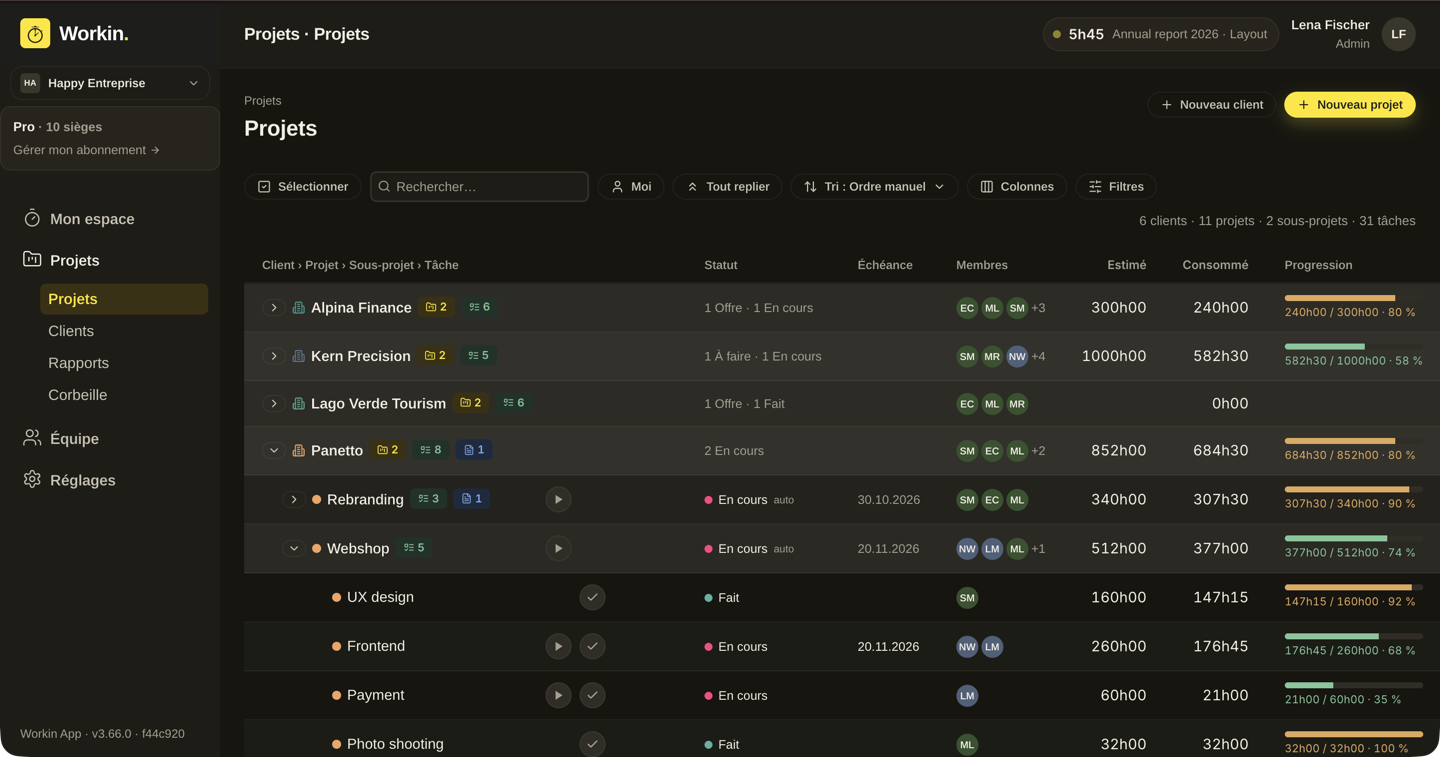
Task: Click the blue document badge on Panetto
Action: 474,450
